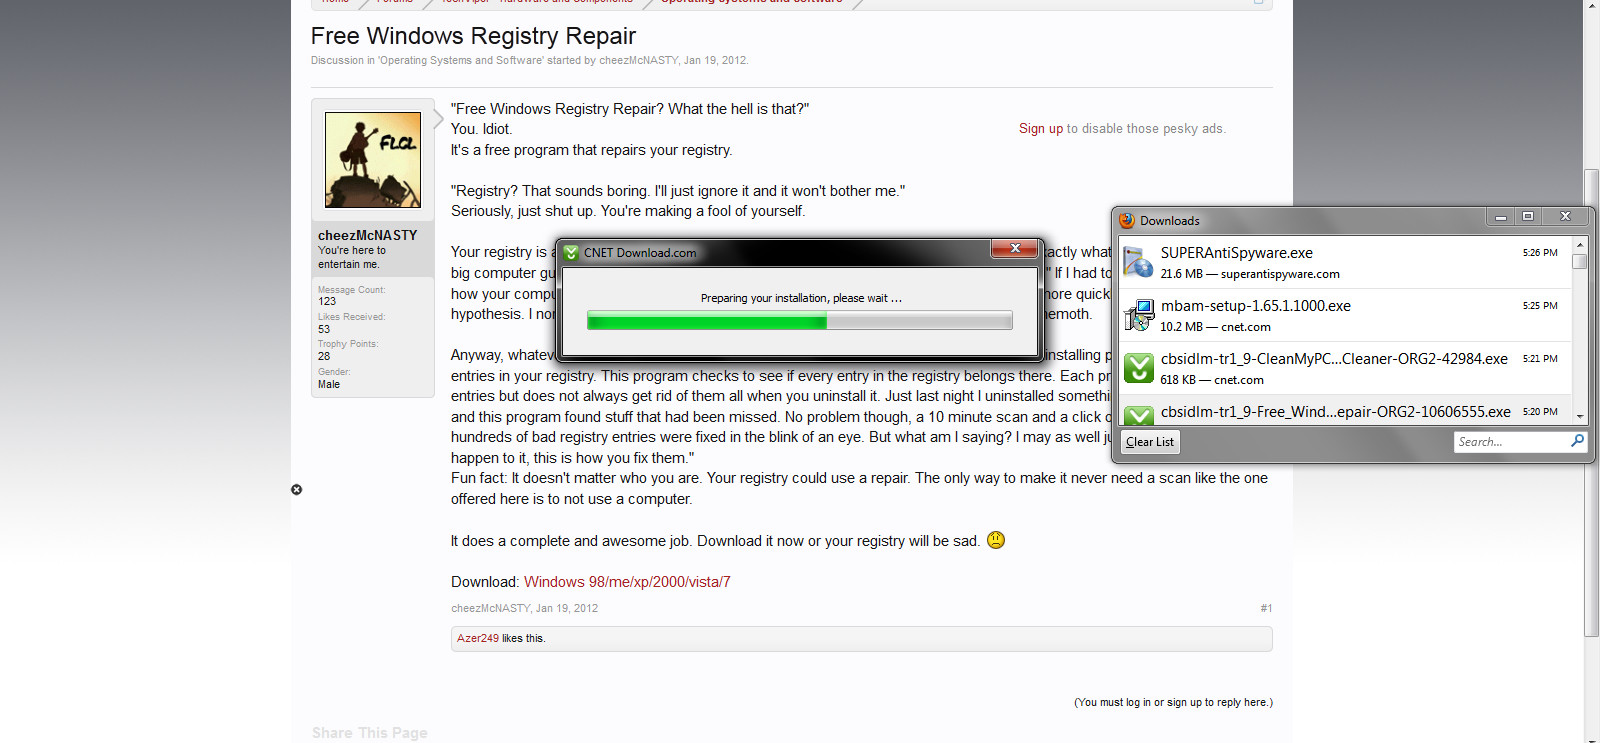Viewport: 1600px width, 743px height.
Task: Click the CleanMyPC download's green CNET icon
Action: 1138,368
